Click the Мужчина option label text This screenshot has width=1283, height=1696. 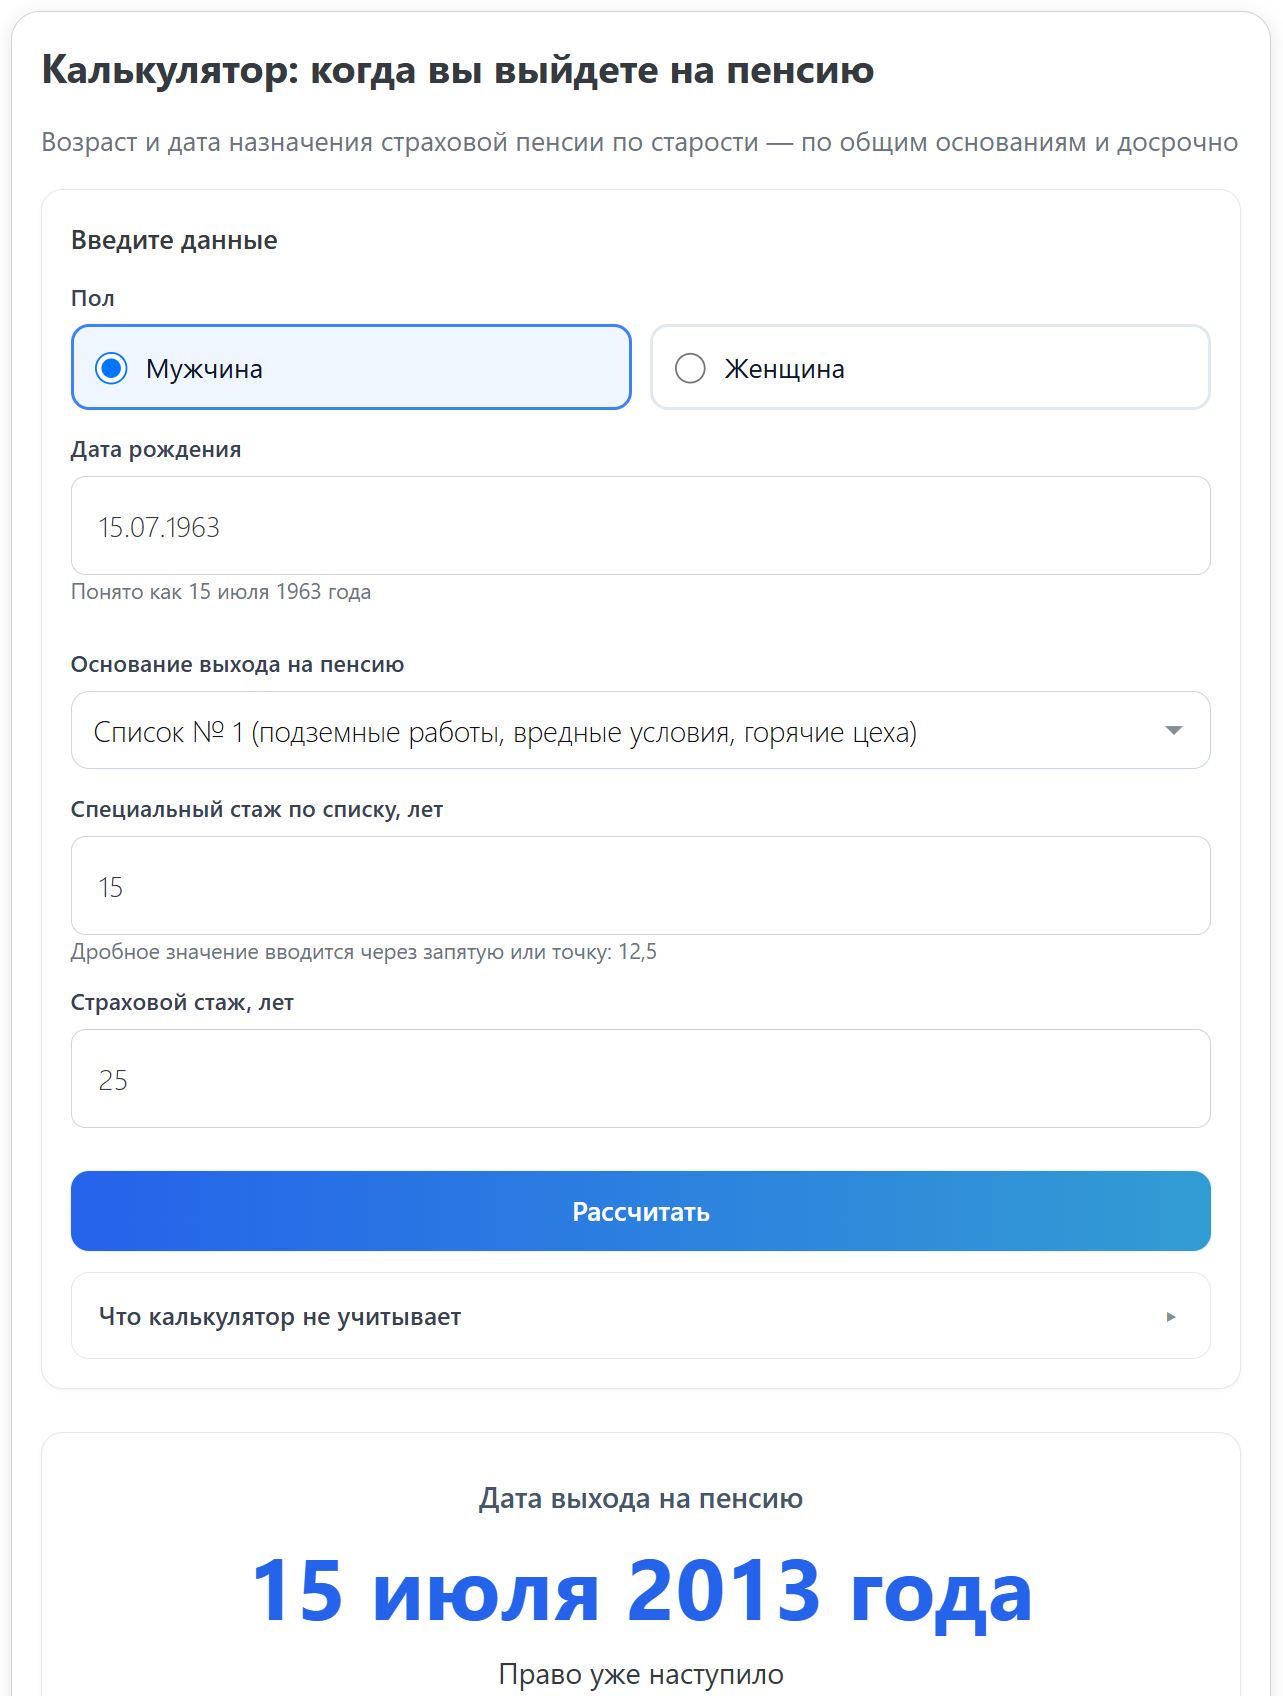(204, 369)
